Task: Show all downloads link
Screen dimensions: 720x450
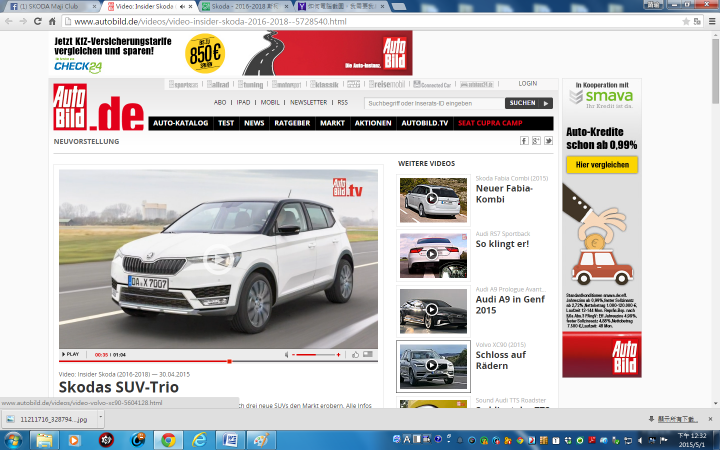Action: tap(678, 419)
